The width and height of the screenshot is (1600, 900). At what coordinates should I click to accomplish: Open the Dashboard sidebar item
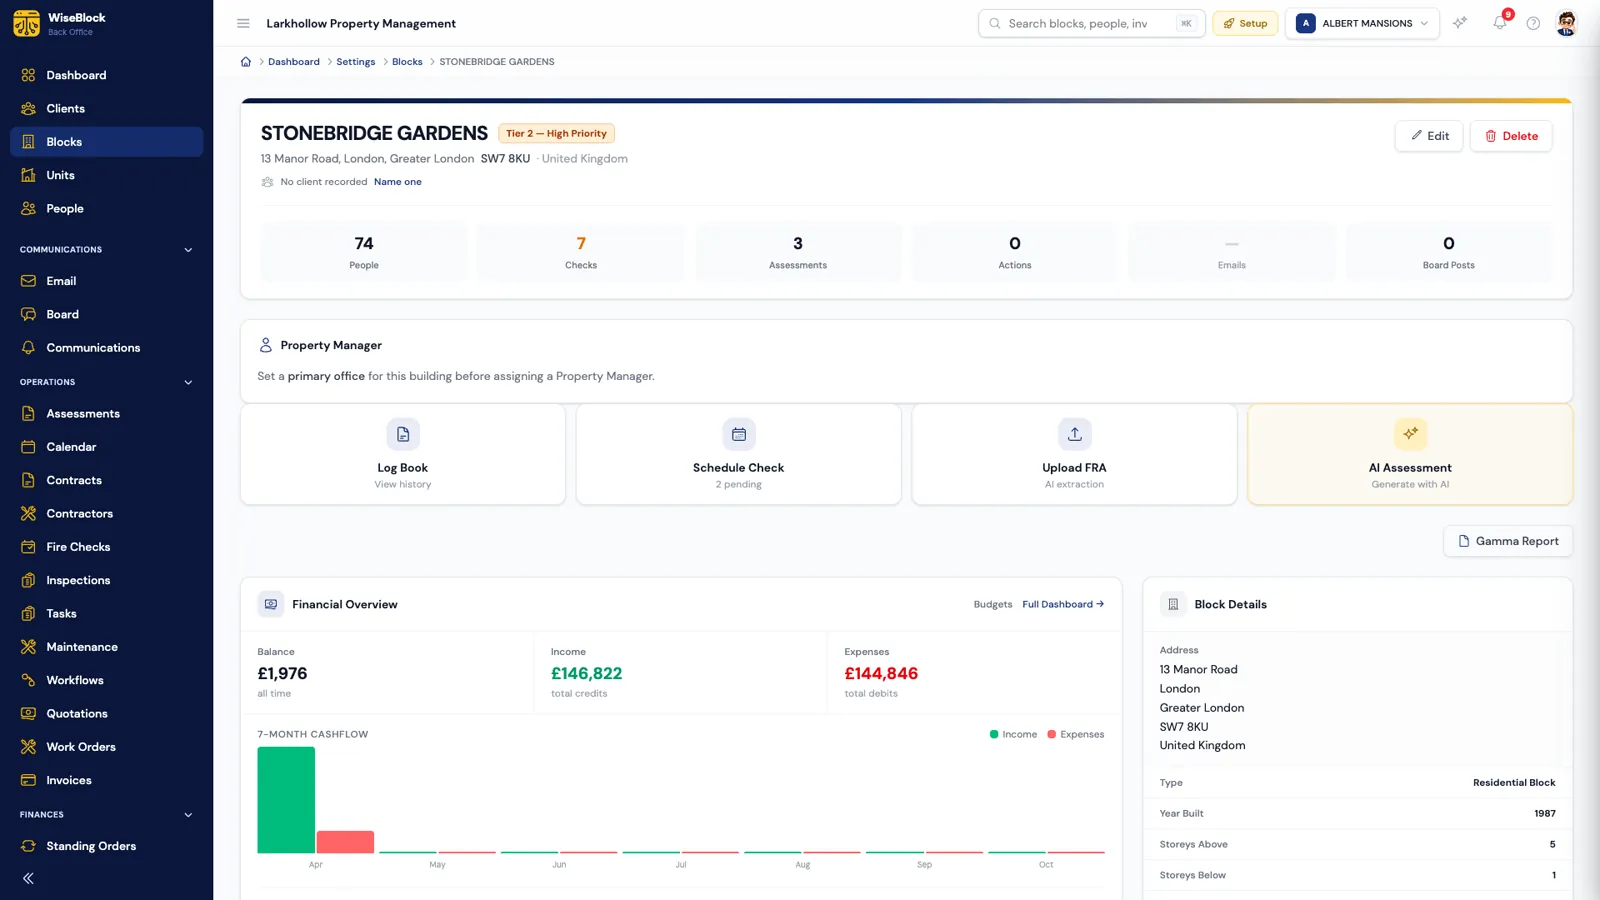click(x=106, y=75)
